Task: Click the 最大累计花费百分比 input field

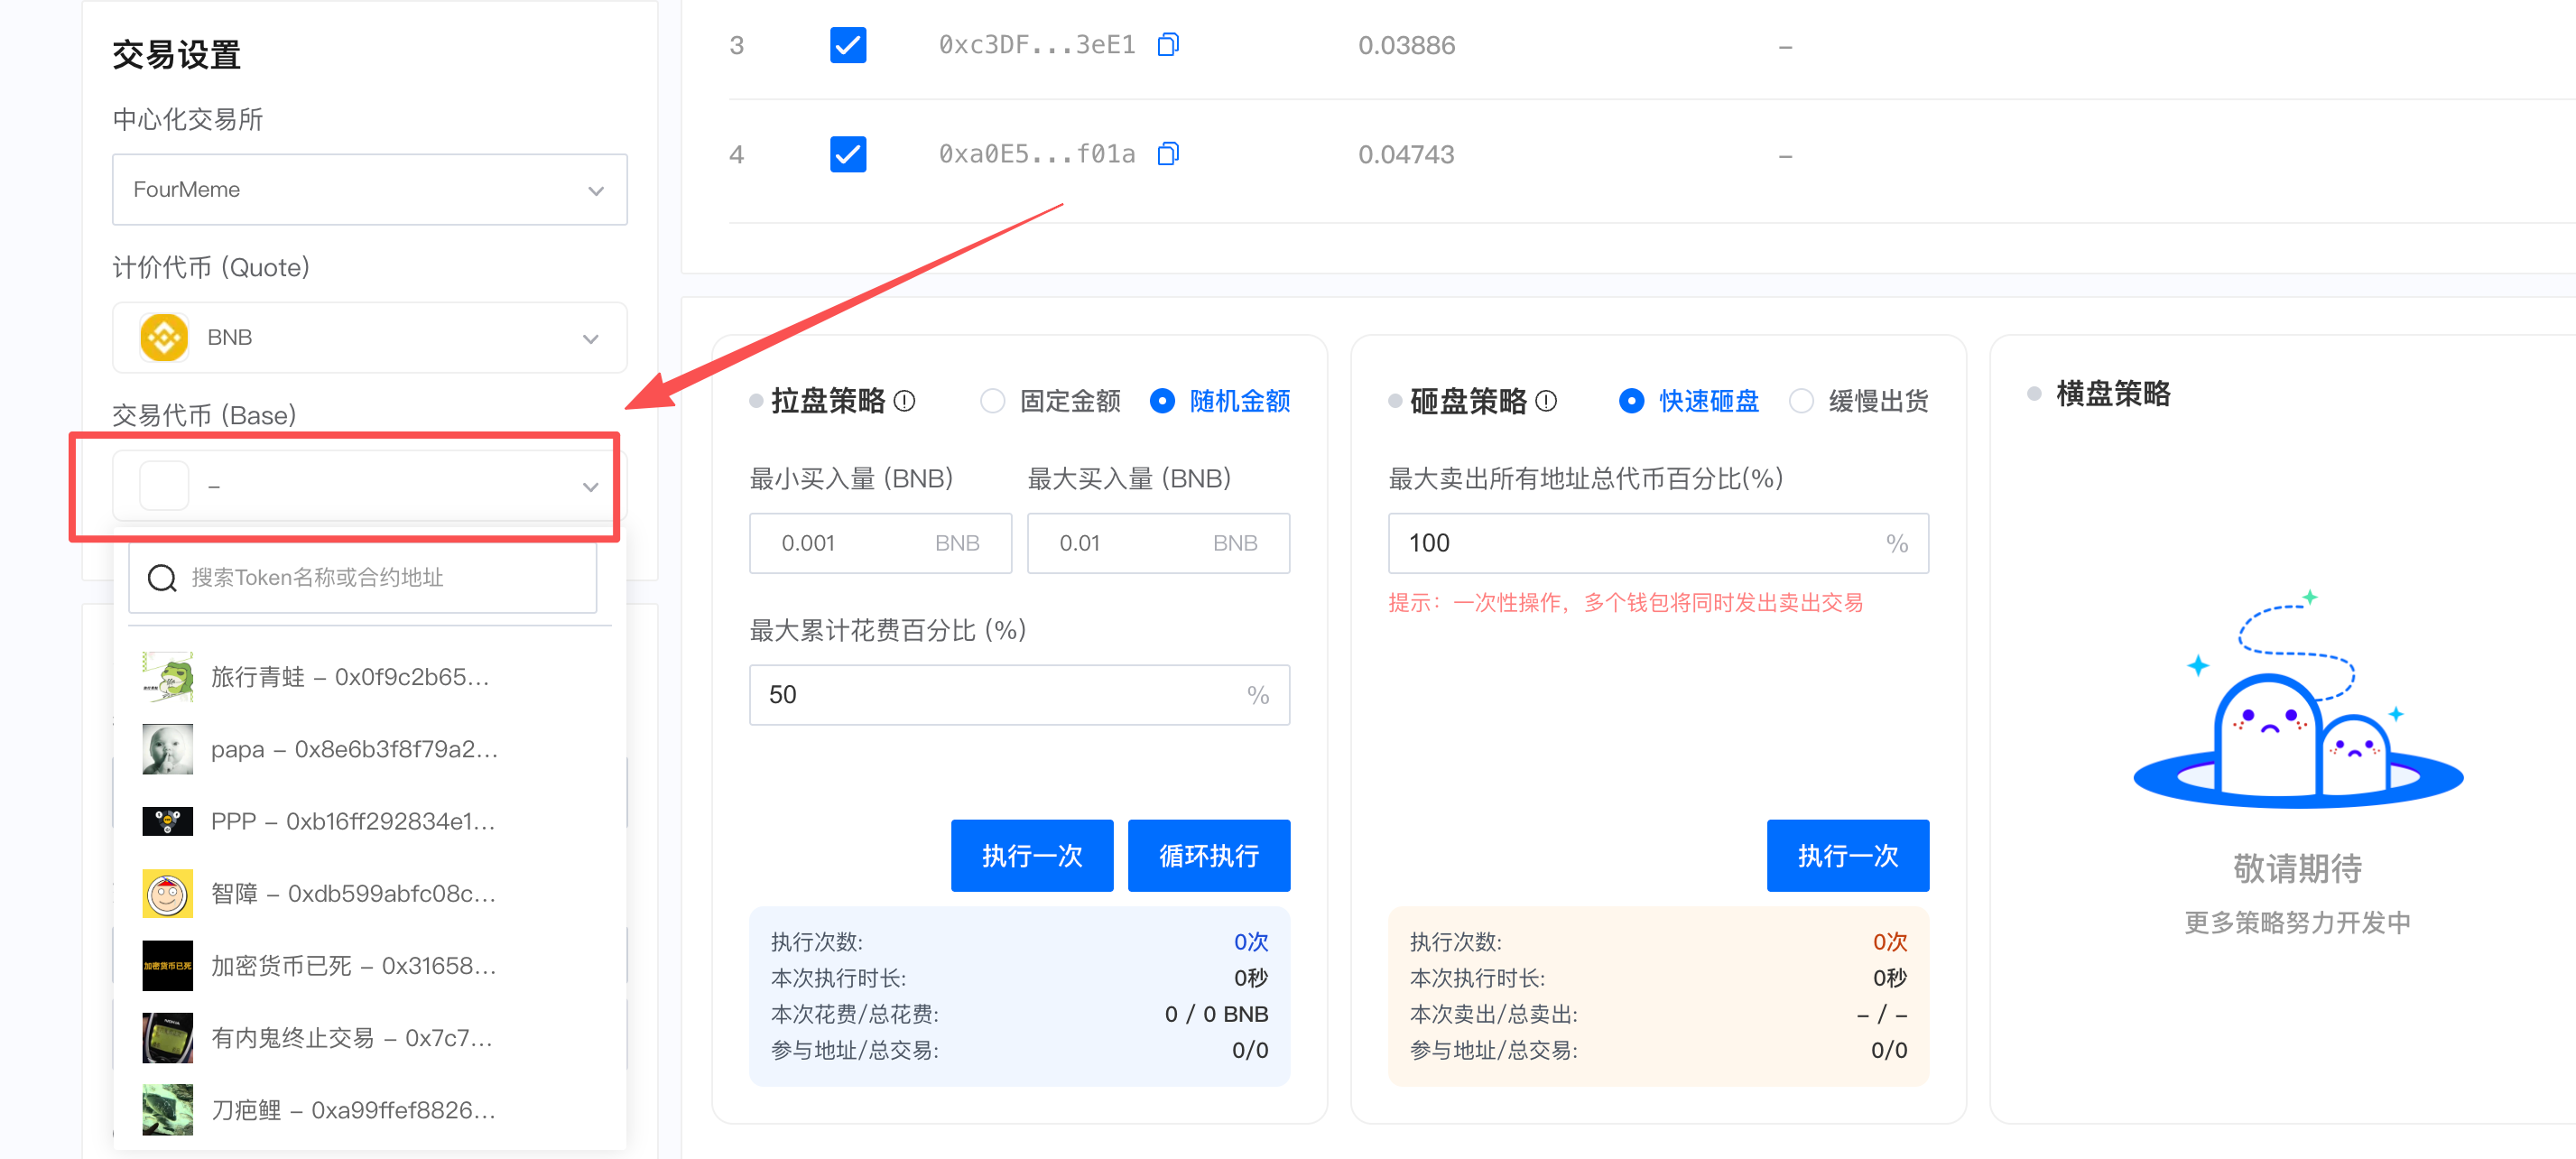Action: coord(1000,695)
